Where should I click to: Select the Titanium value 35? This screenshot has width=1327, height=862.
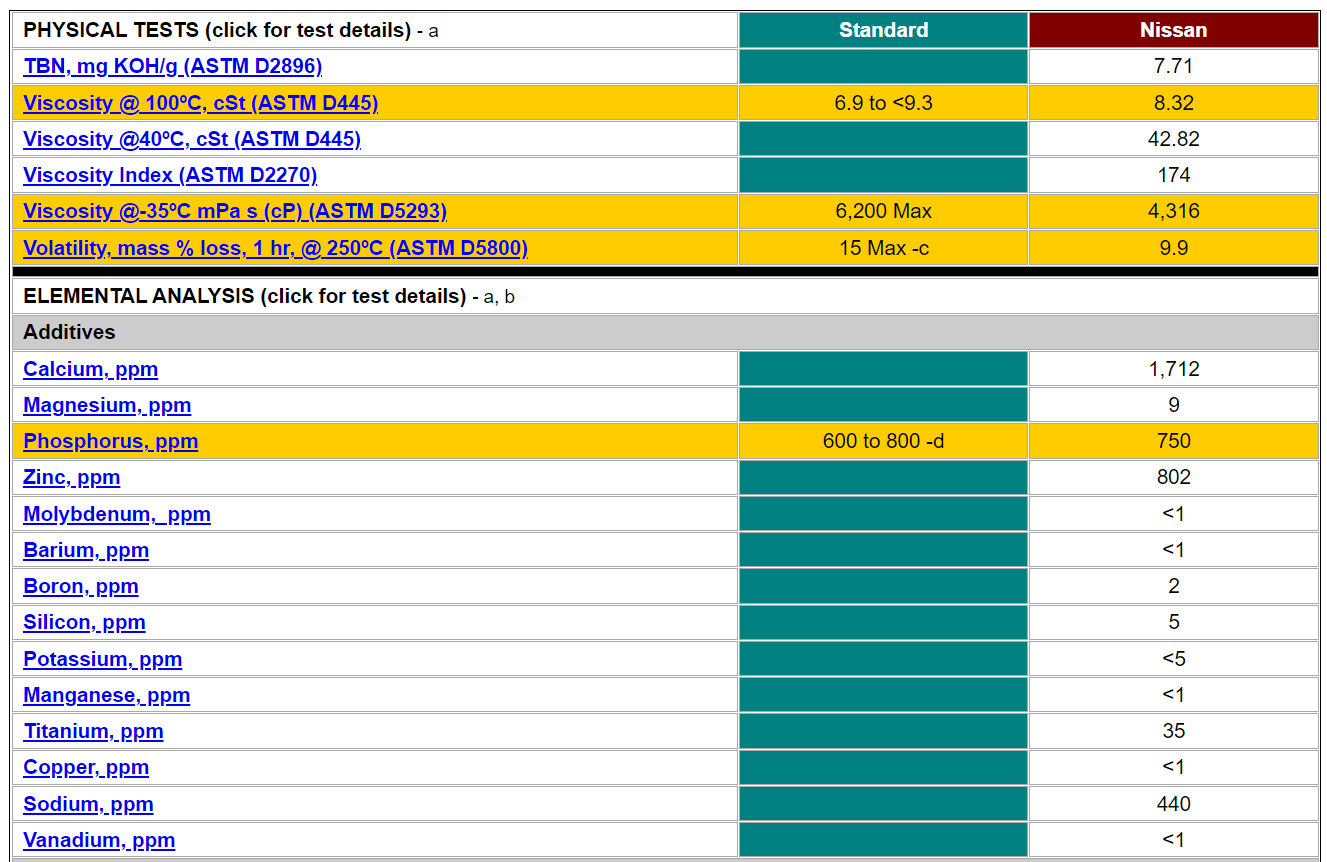1173,731
